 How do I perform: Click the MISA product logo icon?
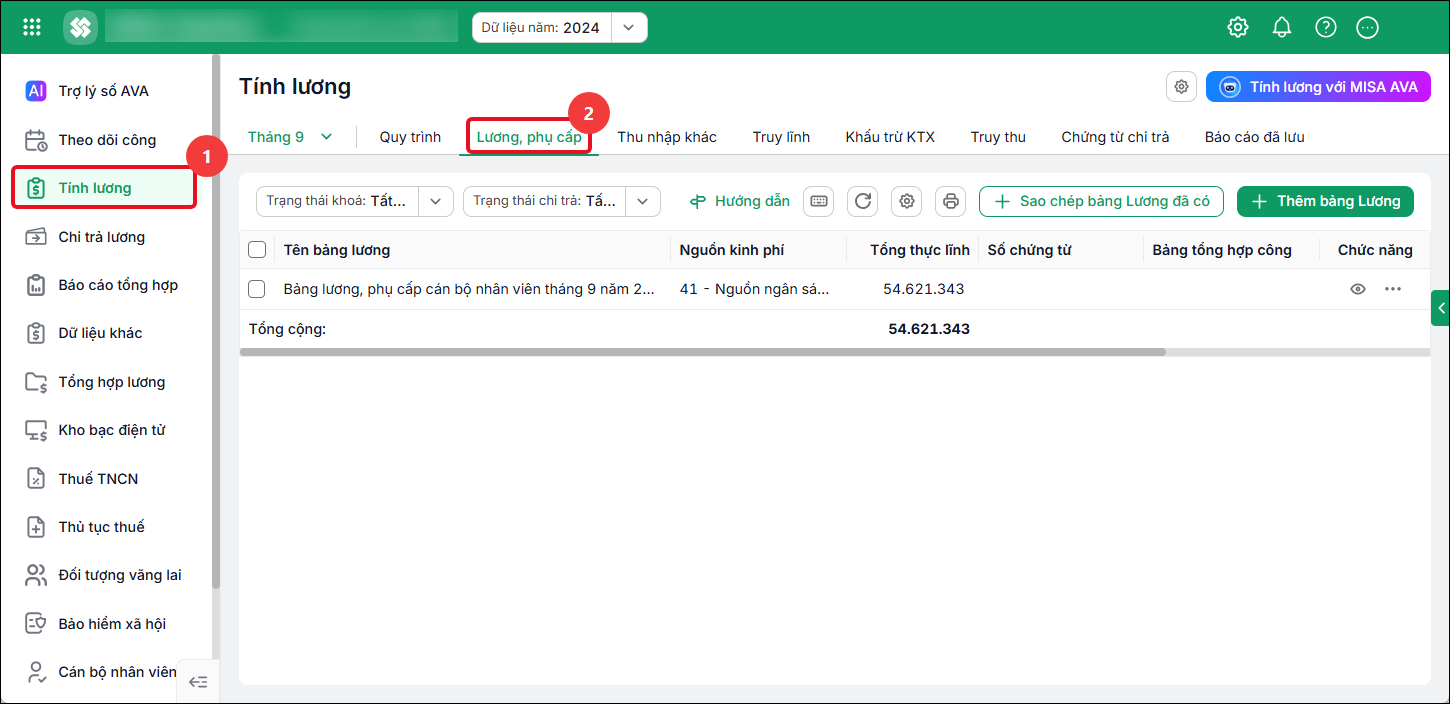[80, 27]
